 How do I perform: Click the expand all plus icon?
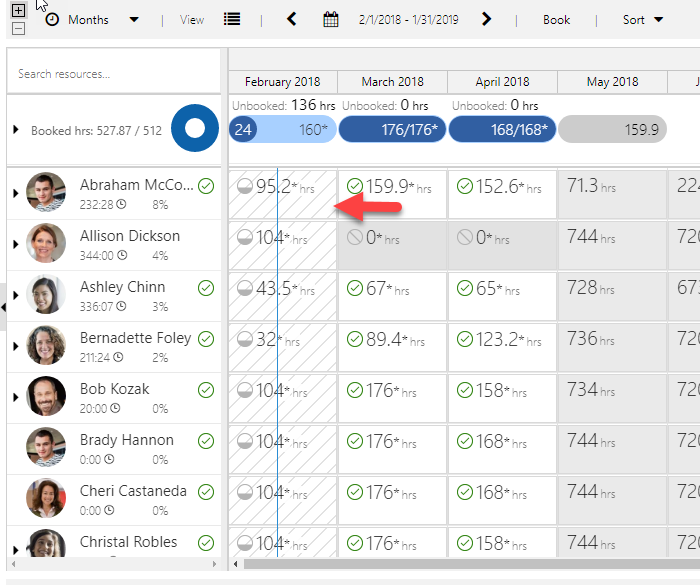pyautogui.click(x=18, y=11)
